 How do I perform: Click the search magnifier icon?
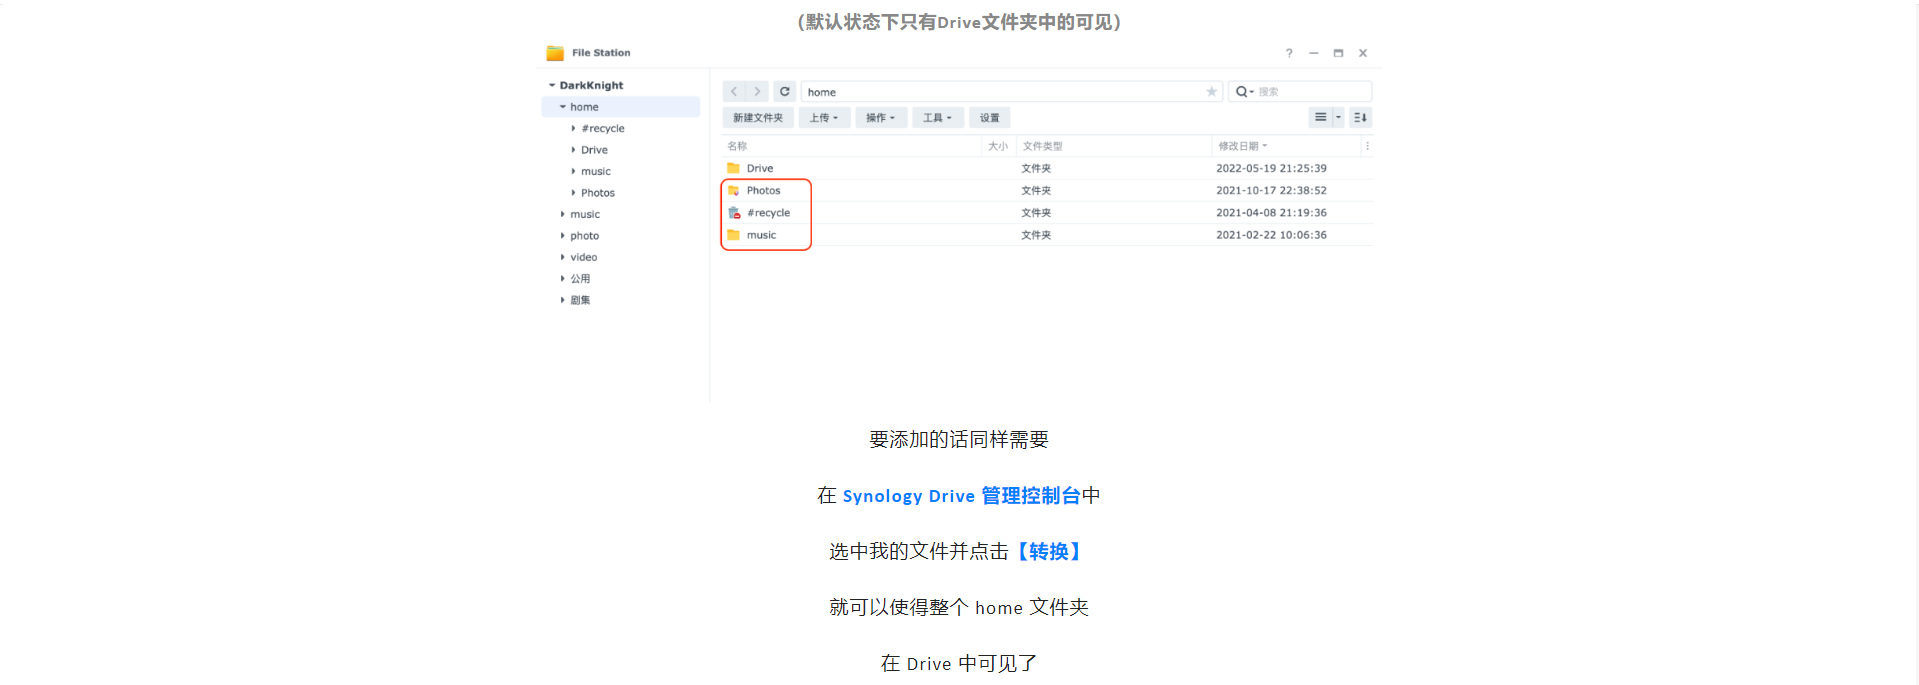tap(1243, 92)
